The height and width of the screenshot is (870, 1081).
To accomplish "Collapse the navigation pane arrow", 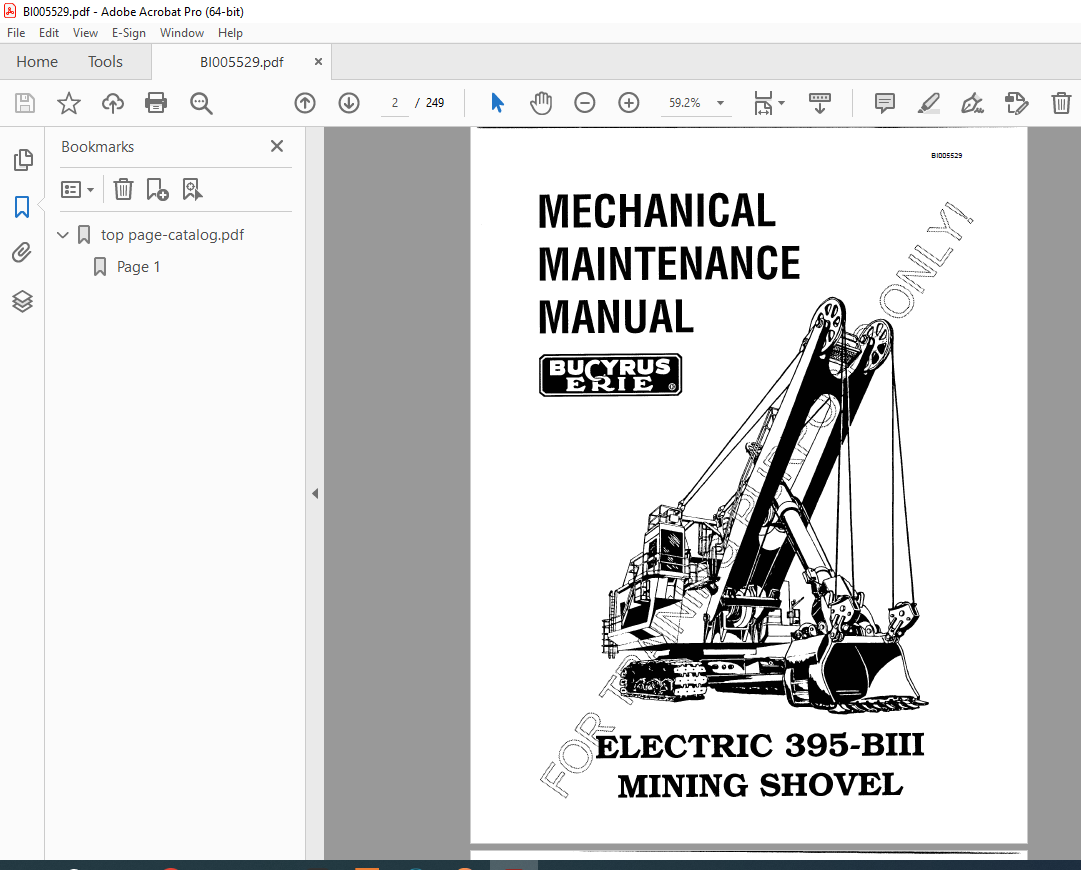I will pyautogui.click(x=315, y=494).
